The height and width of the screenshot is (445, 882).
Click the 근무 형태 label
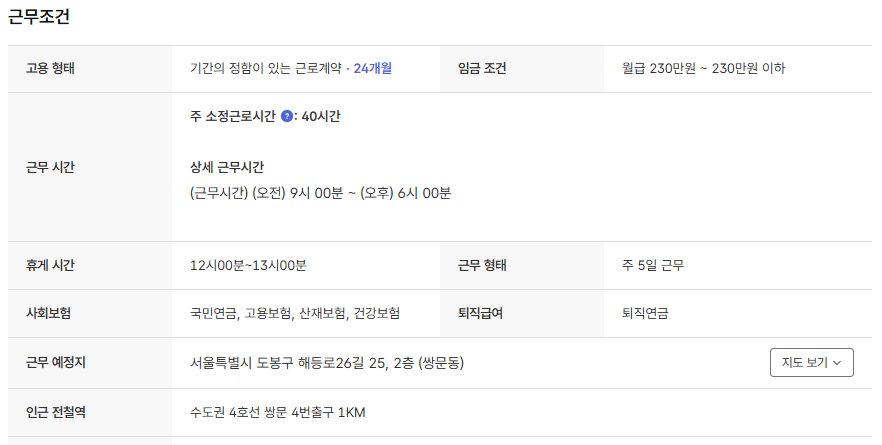point(482,265)
